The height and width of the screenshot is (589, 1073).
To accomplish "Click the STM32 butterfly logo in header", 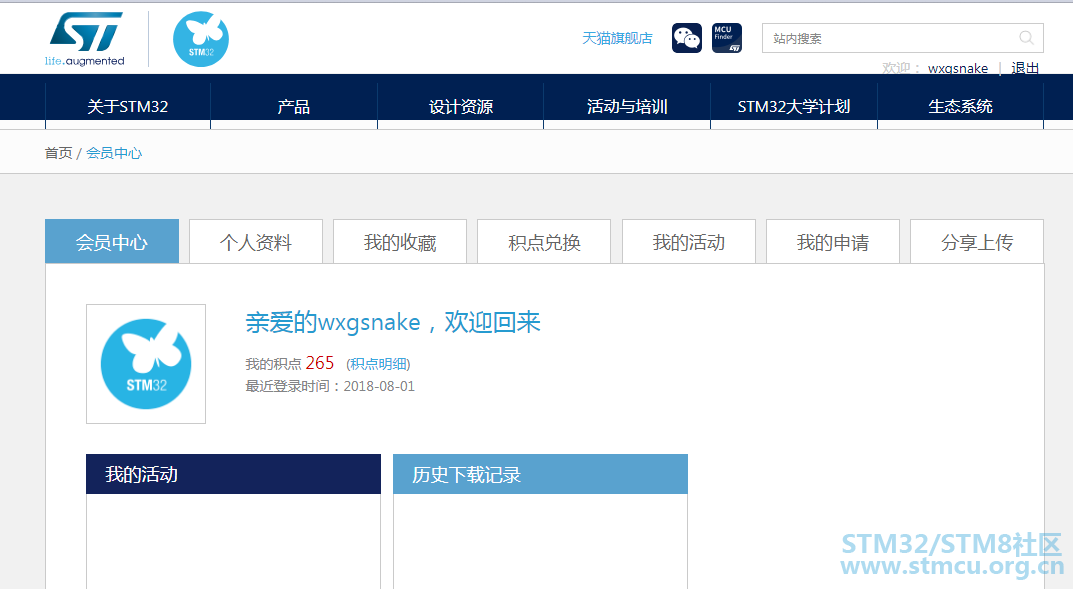I will [201, 39].
